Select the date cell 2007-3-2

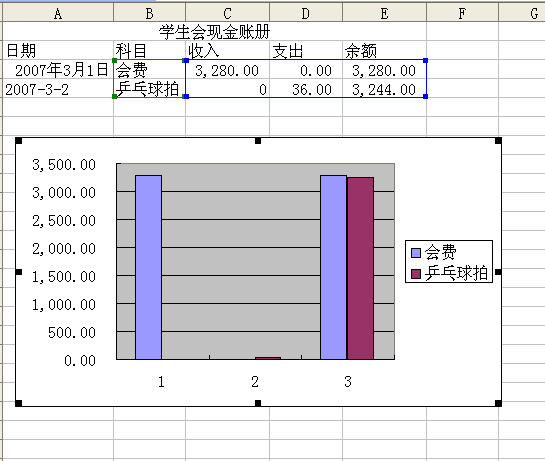(x=58, y=89)
